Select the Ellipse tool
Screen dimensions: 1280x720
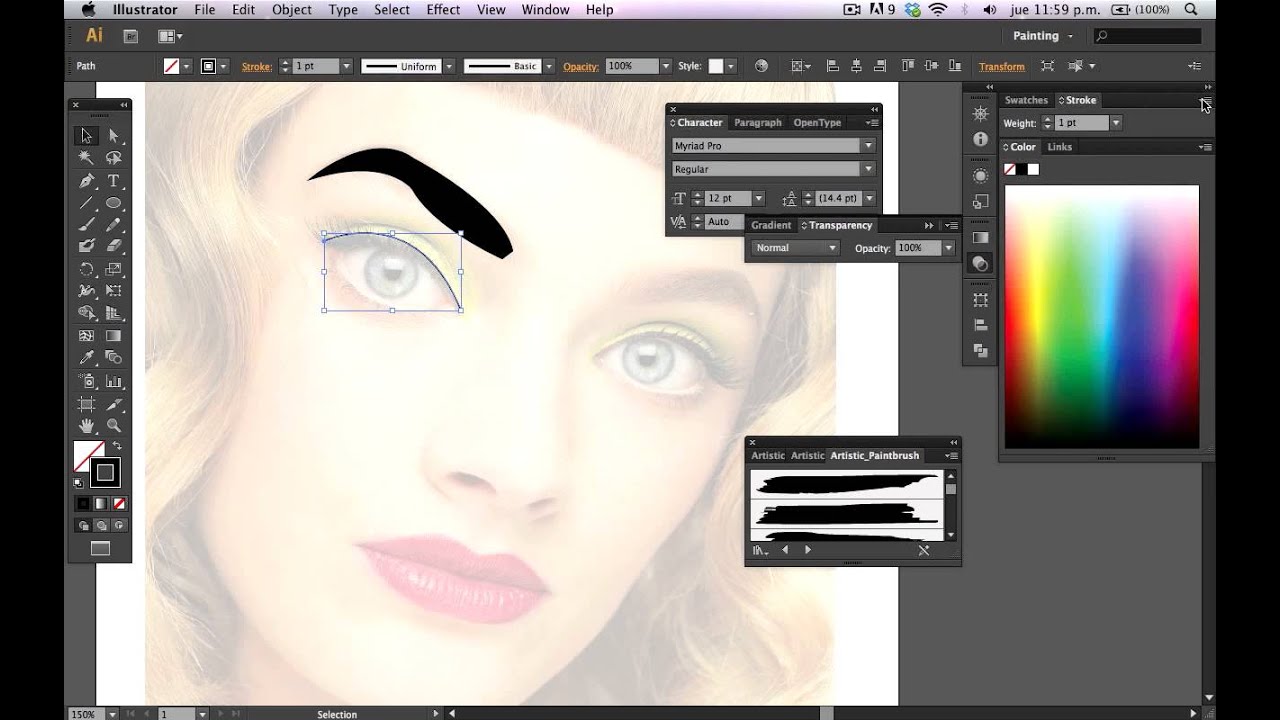113,203
